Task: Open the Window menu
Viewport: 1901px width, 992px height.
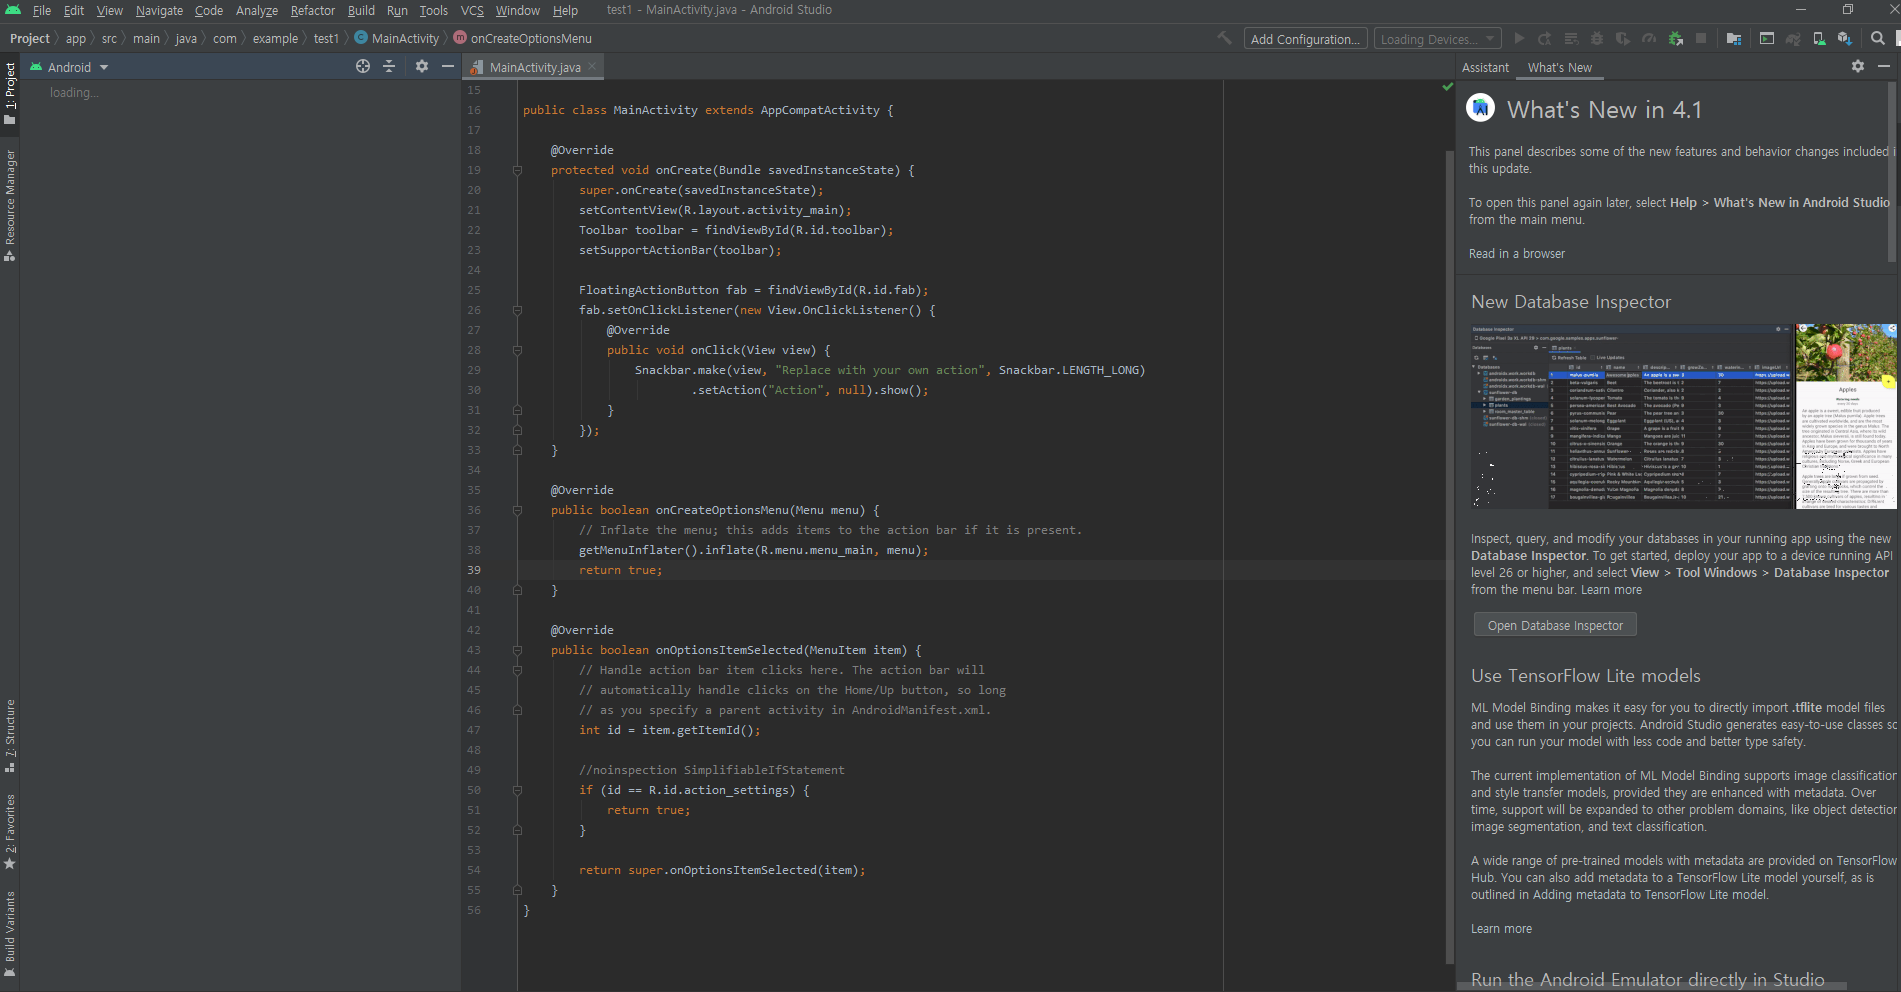Action: point(517,10)
